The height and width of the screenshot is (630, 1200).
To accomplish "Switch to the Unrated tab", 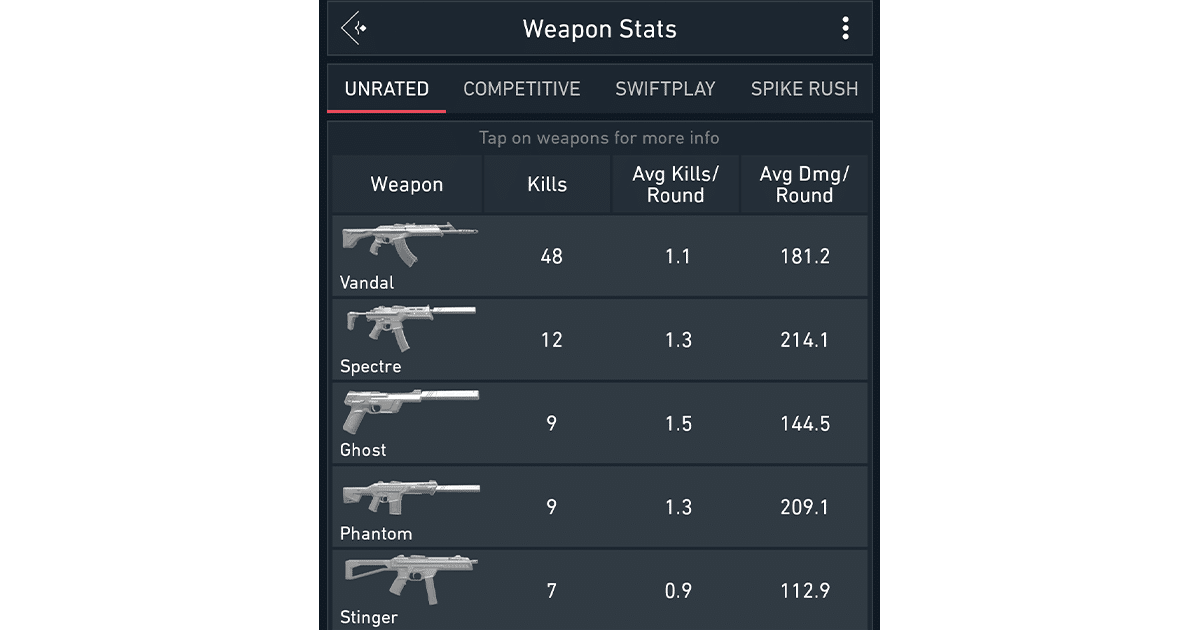I will tap(387, 89).
